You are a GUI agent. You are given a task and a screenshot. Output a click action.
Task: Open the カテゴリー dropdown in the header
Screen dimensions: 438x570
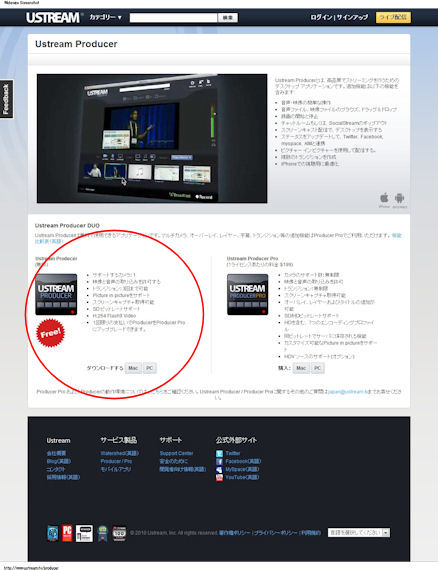point(106,17)
